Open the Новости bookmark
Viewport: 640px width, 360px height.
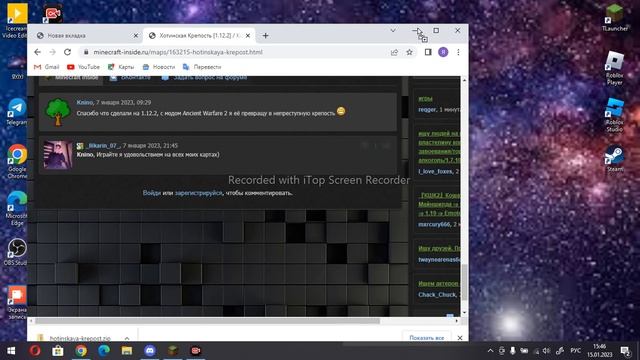(x=159, y=67)
